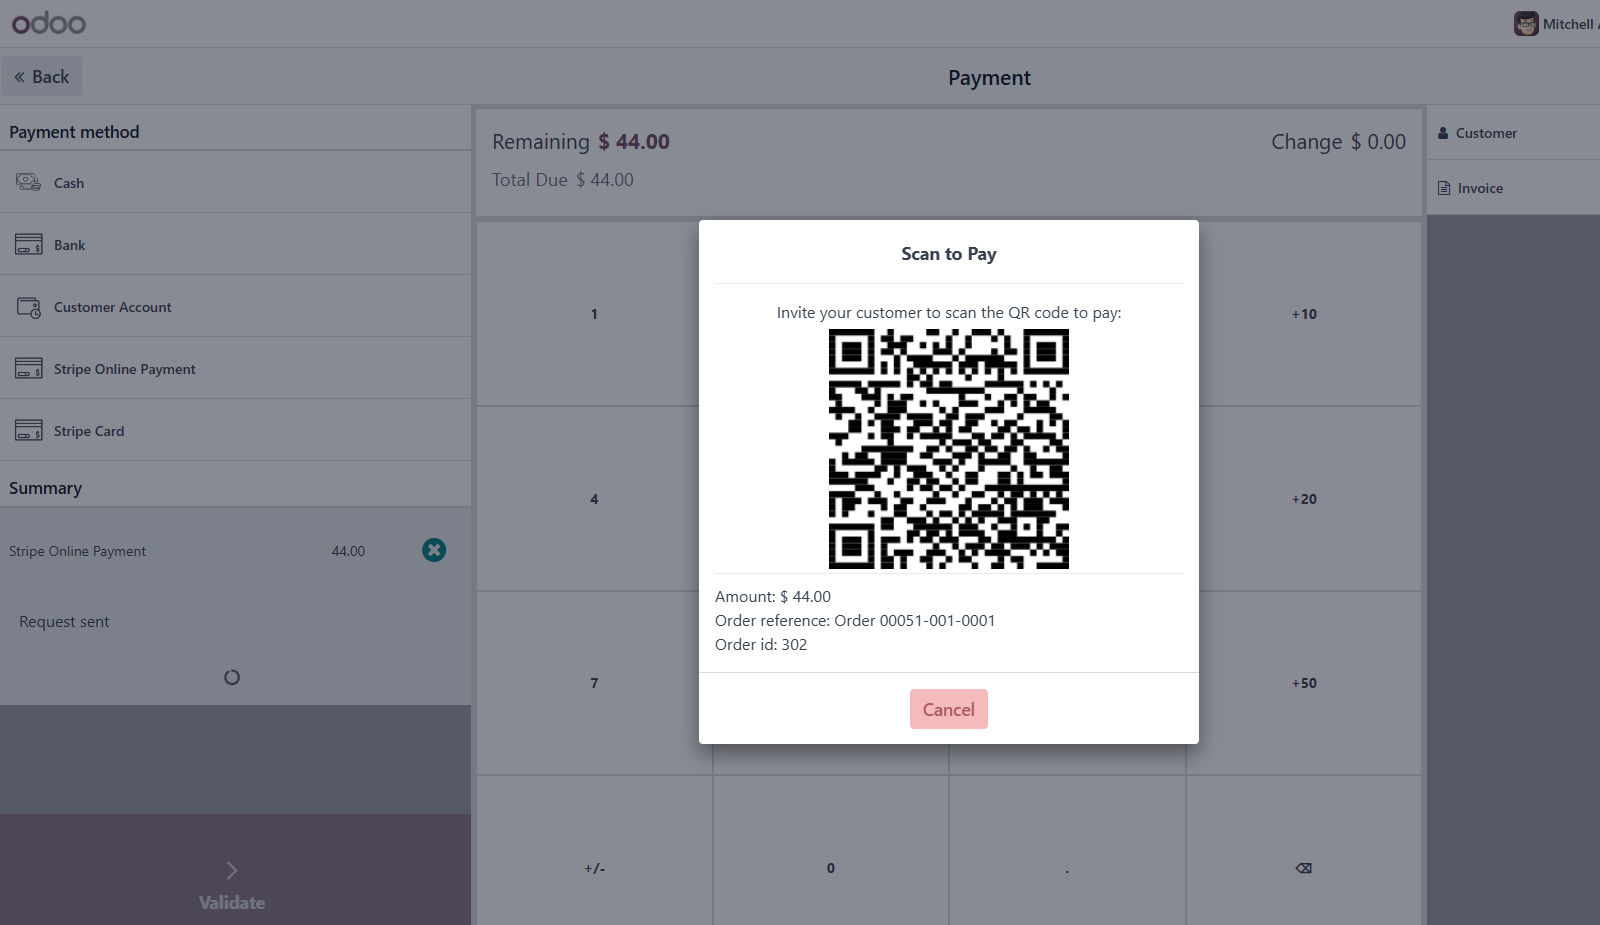Click the loading spinner under Request sent
Screen dimensions: 1600x925
232,677
